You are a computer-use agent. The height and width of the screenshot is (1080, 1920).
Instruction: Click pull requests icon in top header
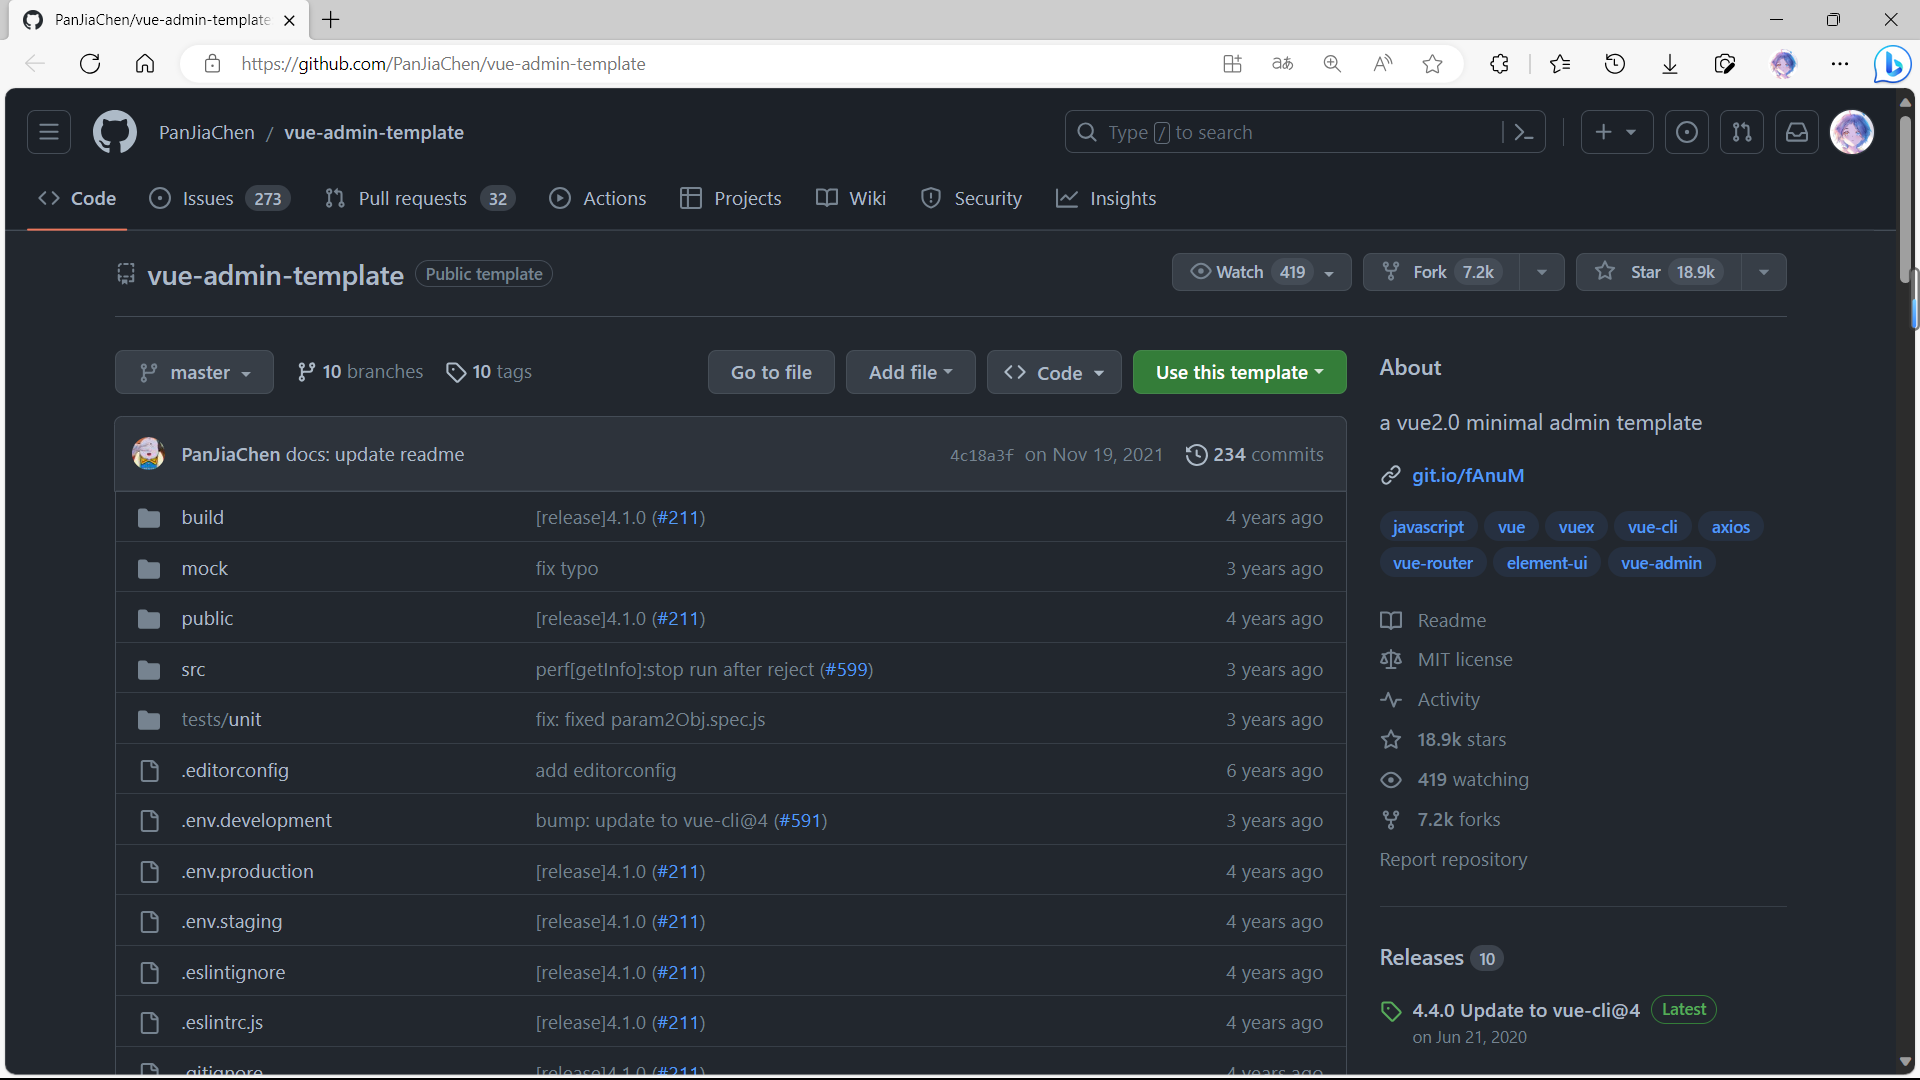(x=1741, y=132)
